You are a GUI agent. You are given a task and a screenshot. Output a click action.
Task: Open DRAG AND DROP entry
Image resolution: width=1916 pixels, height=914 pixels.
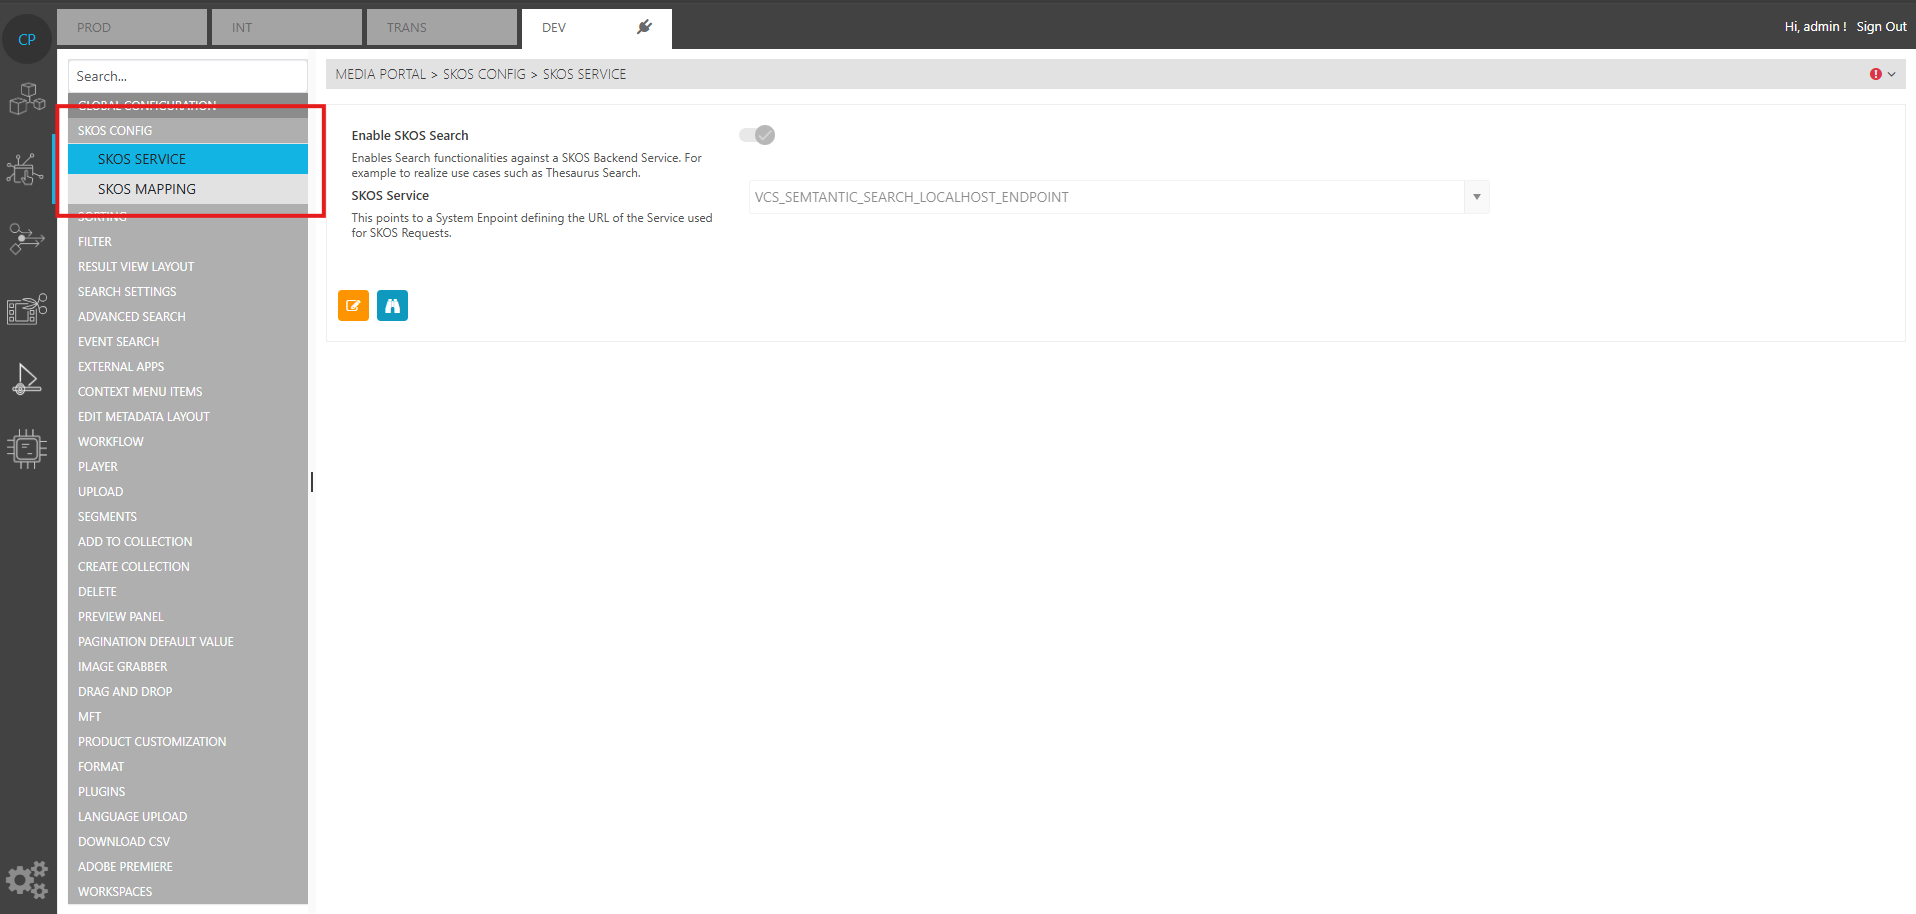click(x=188, y=692)
